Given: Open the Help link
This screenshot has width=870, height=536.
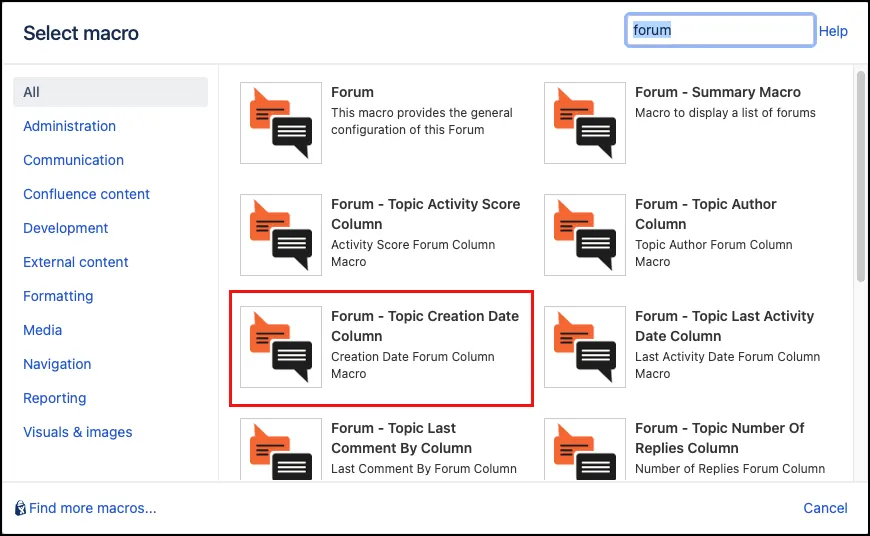Looking at the screenshot, I should click(833, 31).
